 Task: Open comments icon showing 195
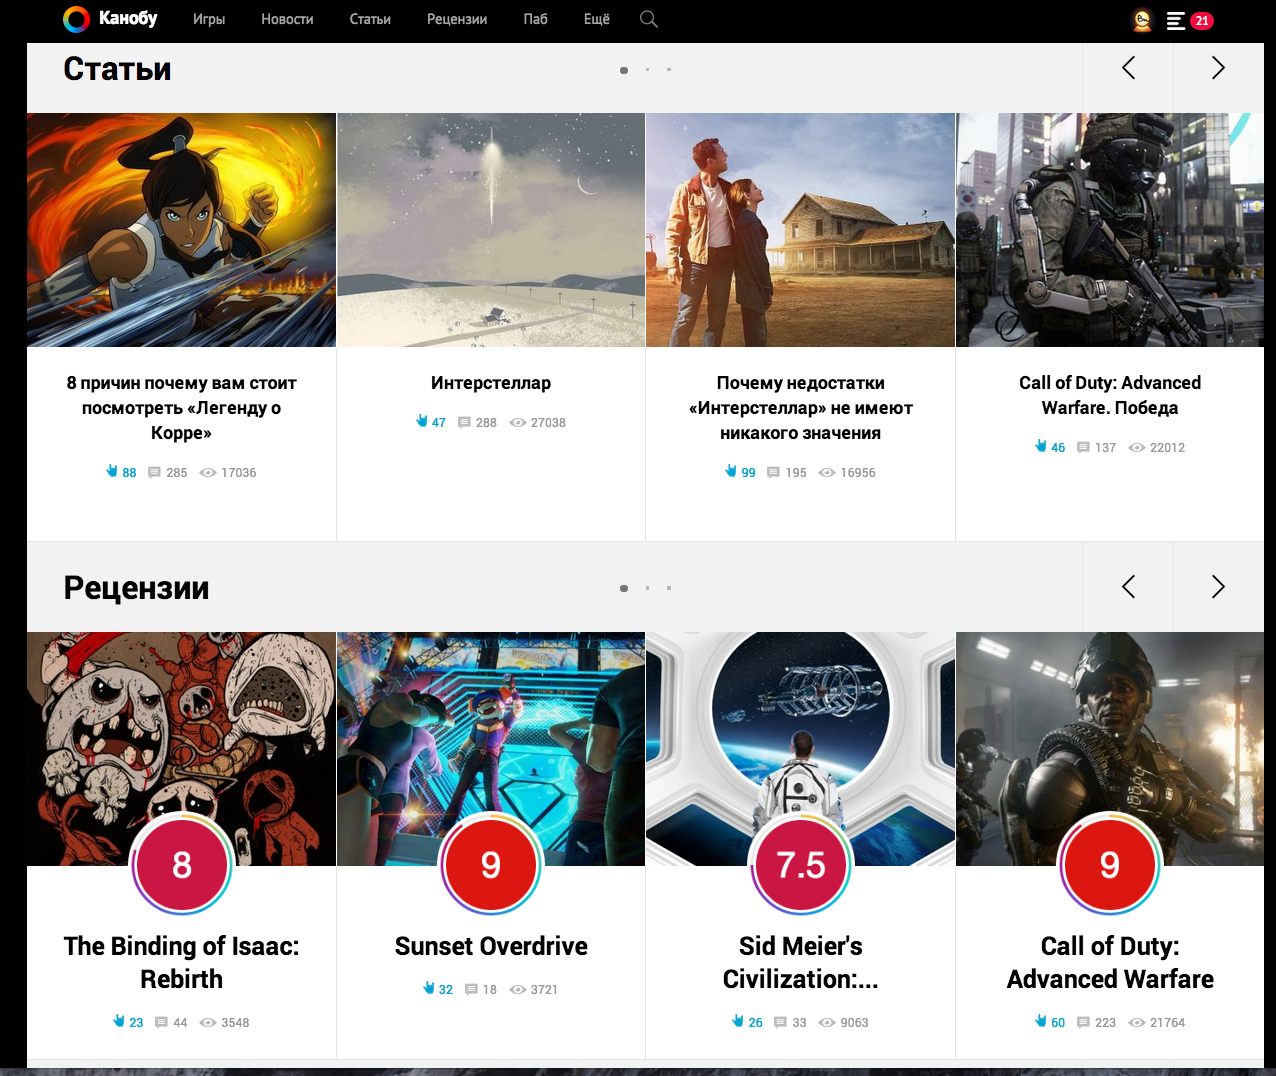[x=773, y=473]
